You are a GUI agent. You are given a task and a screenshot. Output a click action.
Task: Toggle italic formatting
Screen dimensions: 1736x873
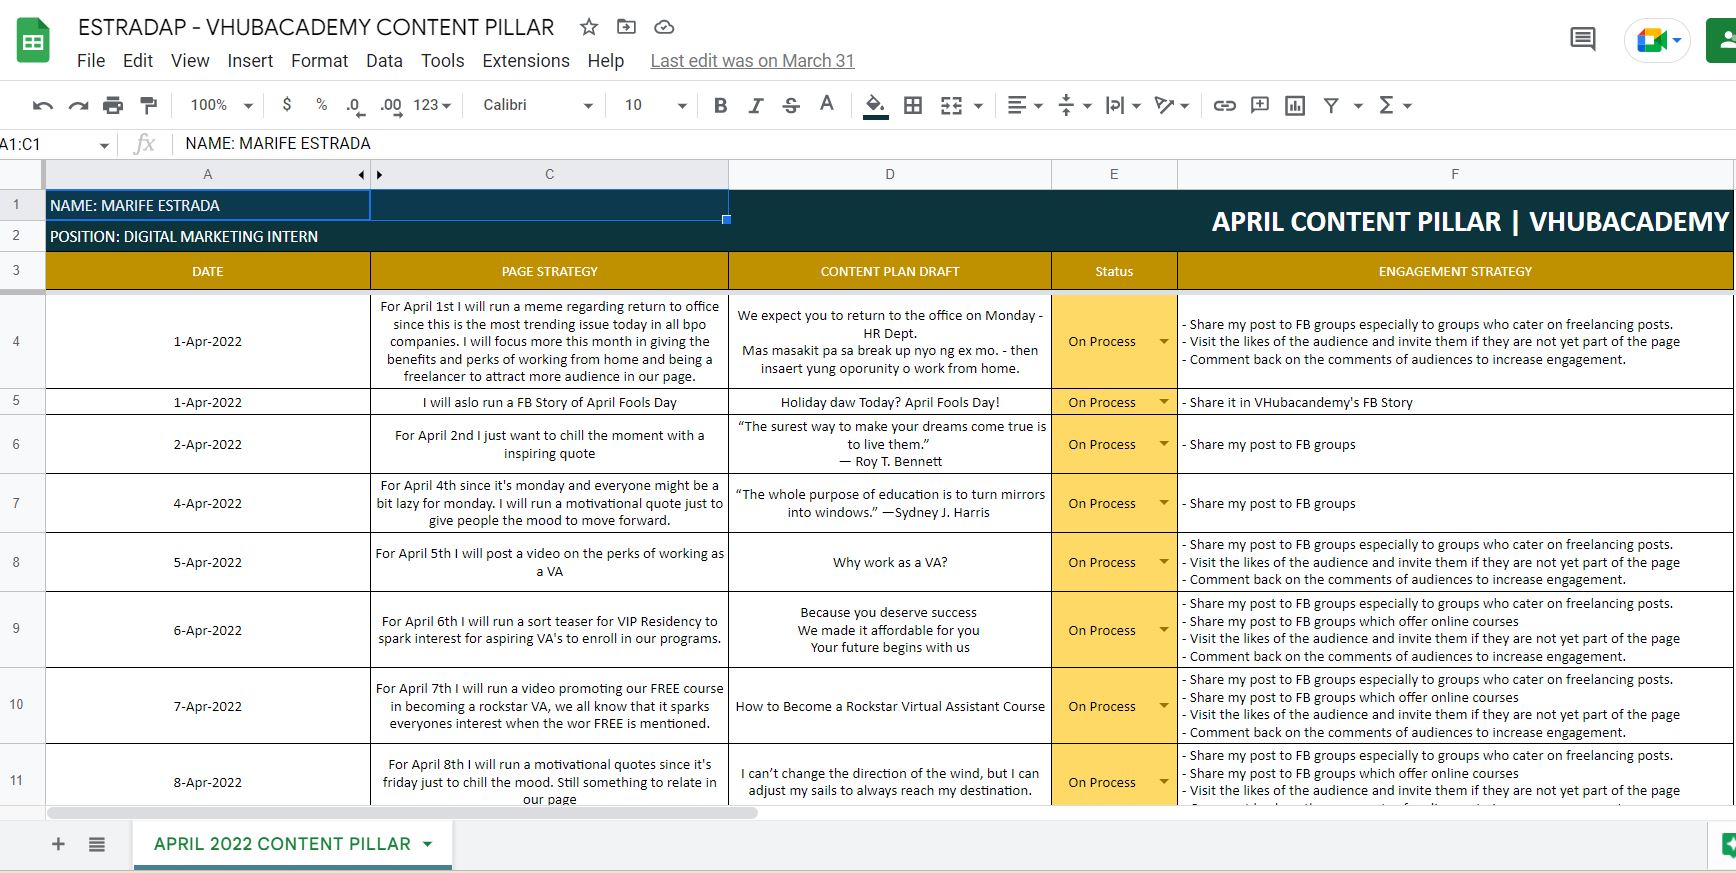point(756,105)
